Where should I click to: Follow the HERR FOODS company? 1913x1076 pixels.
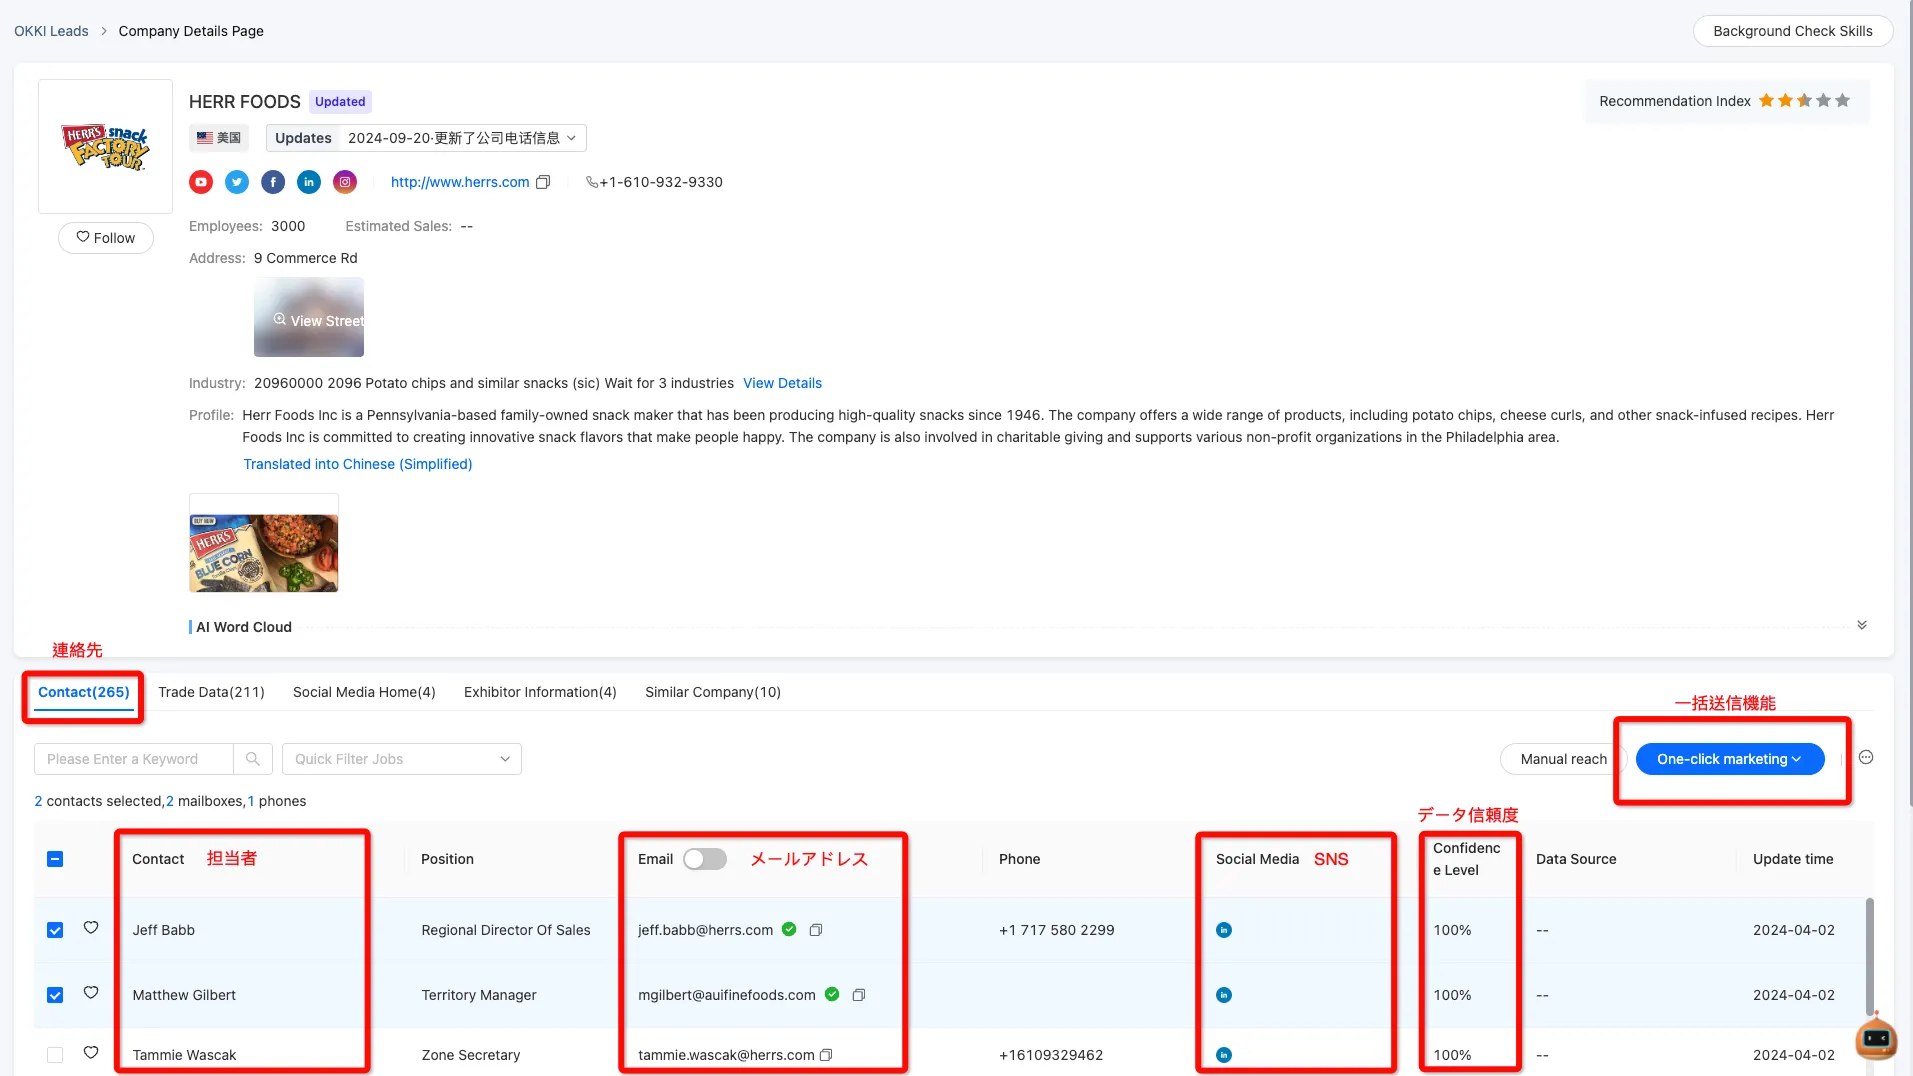click(x=106, y=238)
